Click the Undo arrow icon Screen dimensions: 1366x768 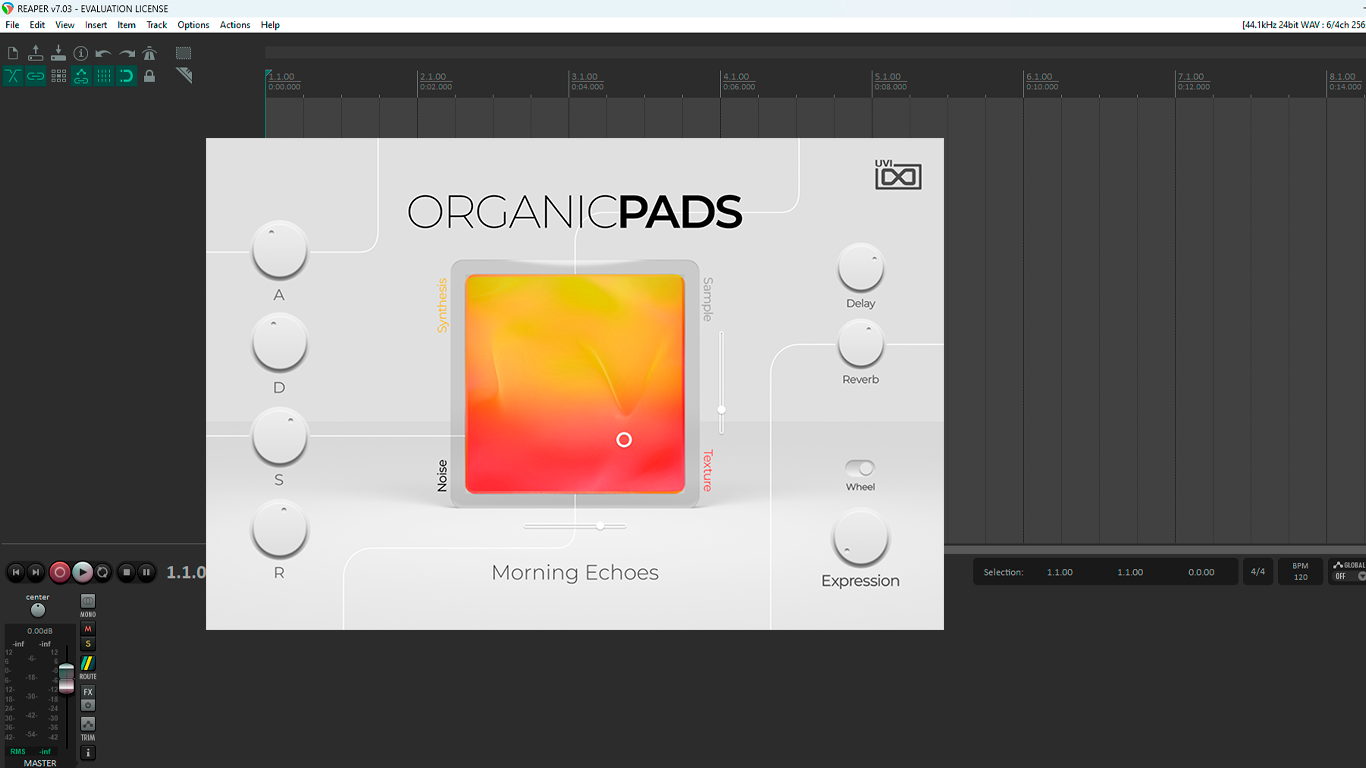click(104, 53)
